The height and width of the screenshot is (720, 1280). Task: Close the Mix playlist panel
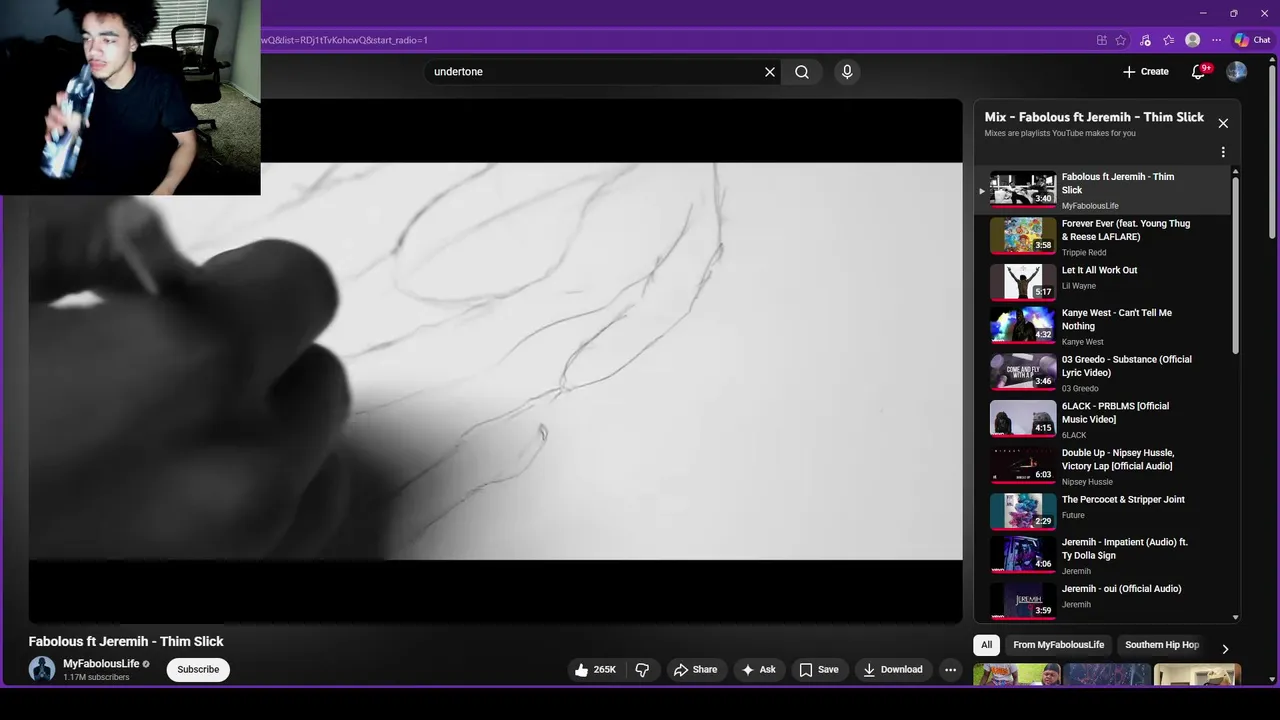pos(1223,123)
